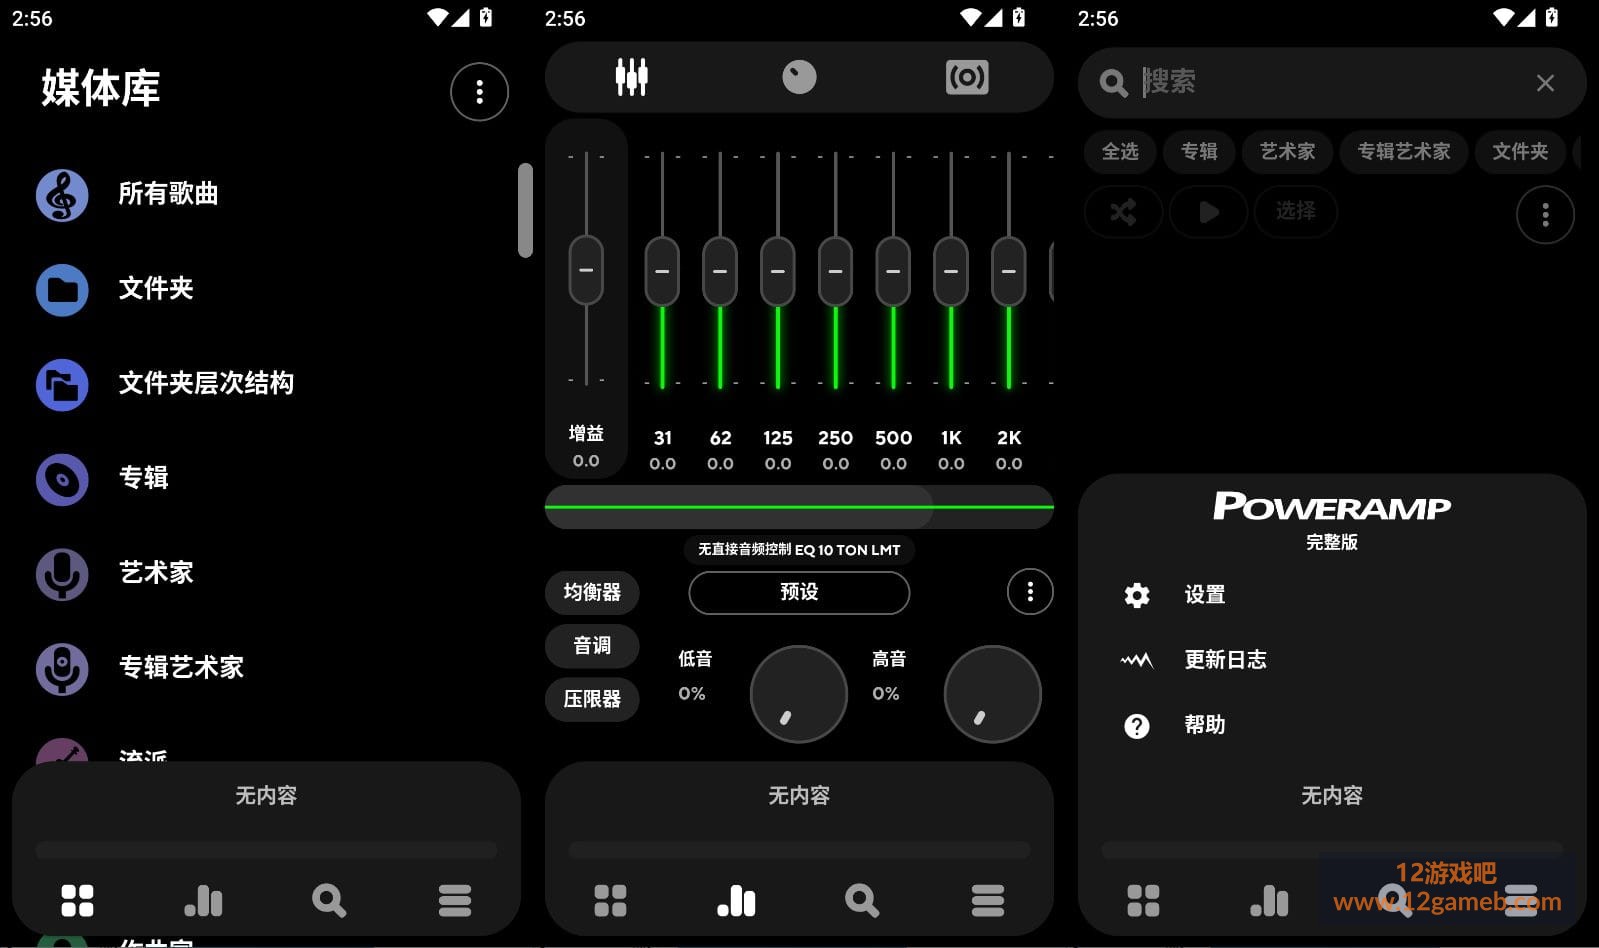Toggle the 文件夹 filter chip in search

point(1520,152)
